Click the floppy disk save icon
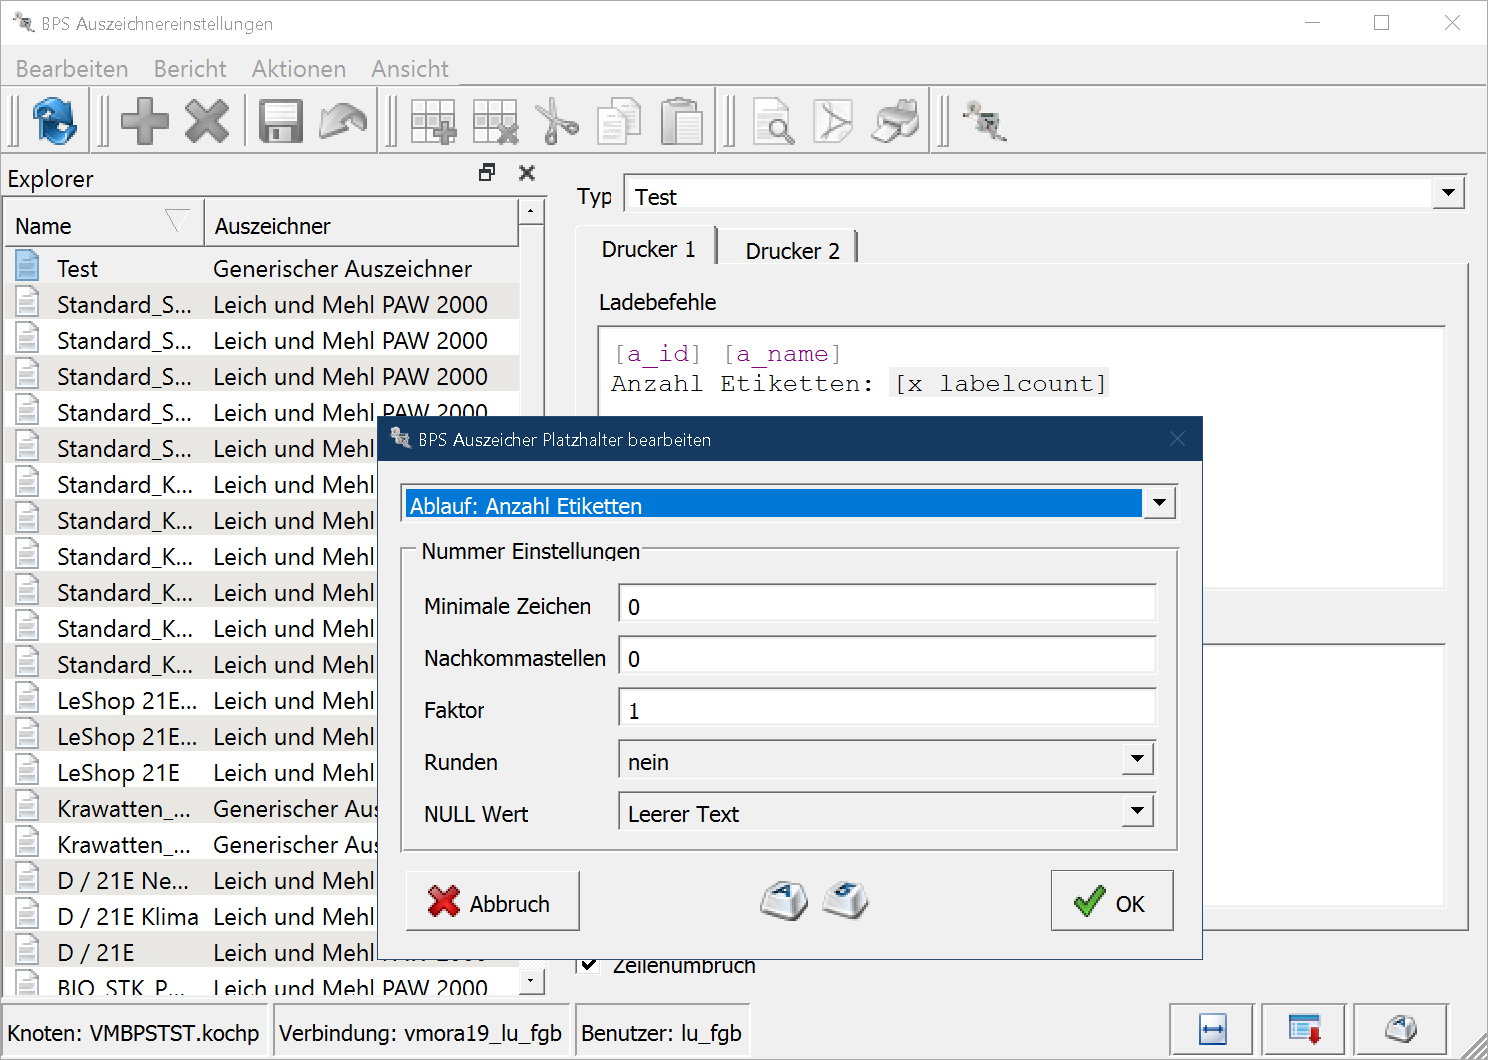 280,122
